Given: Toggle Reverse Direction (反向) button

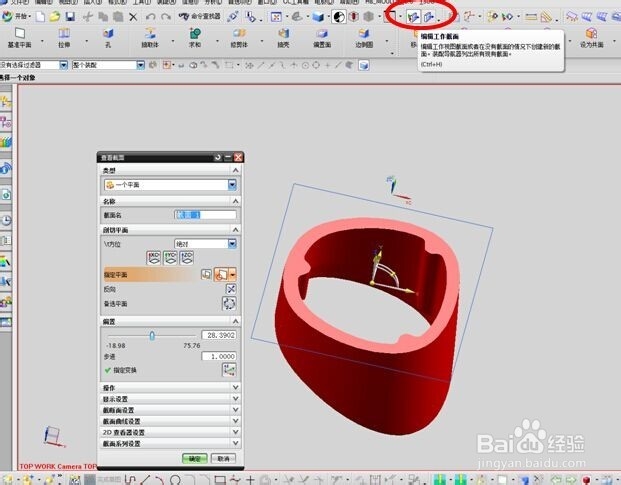Looking at the screenshot, I should (231, 289).
